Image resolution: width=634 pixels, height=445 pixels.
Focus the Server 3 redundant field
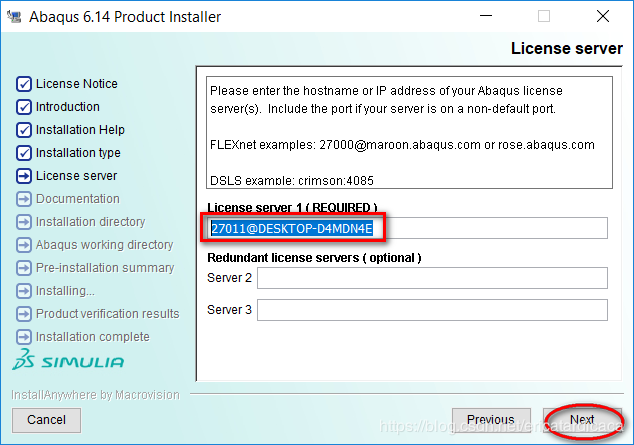[432, 310]
